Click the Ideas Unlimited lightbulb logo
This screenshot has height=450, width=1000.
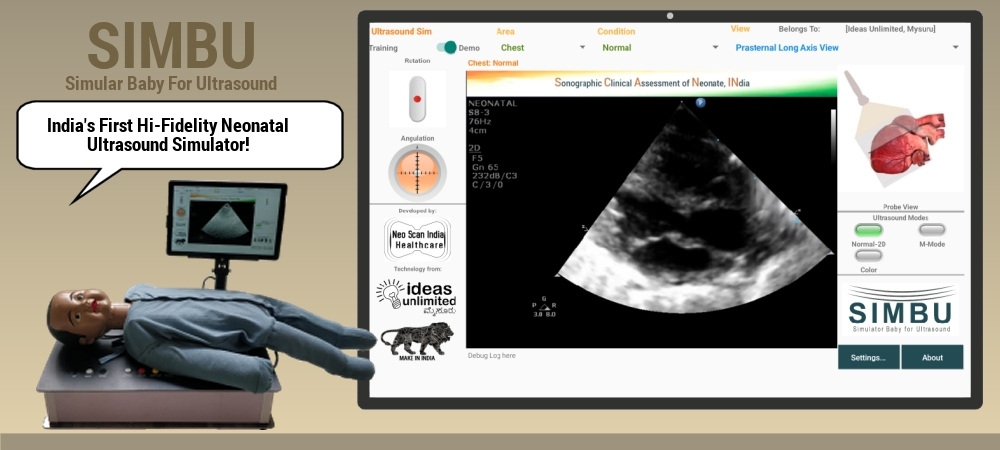click(416, 296)
